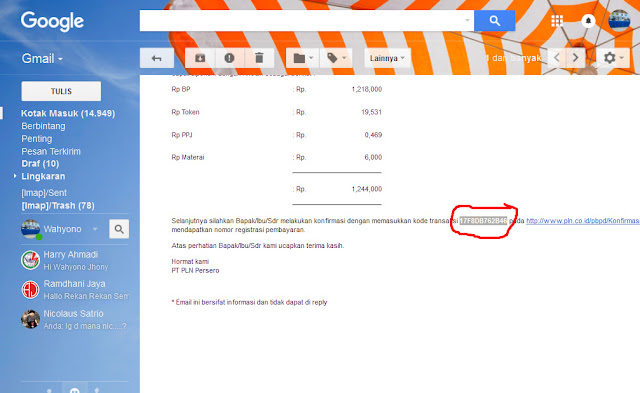This screenshot has width=640, height=393.
Task: Open the Gmail product dropdown
Action: 42,59
